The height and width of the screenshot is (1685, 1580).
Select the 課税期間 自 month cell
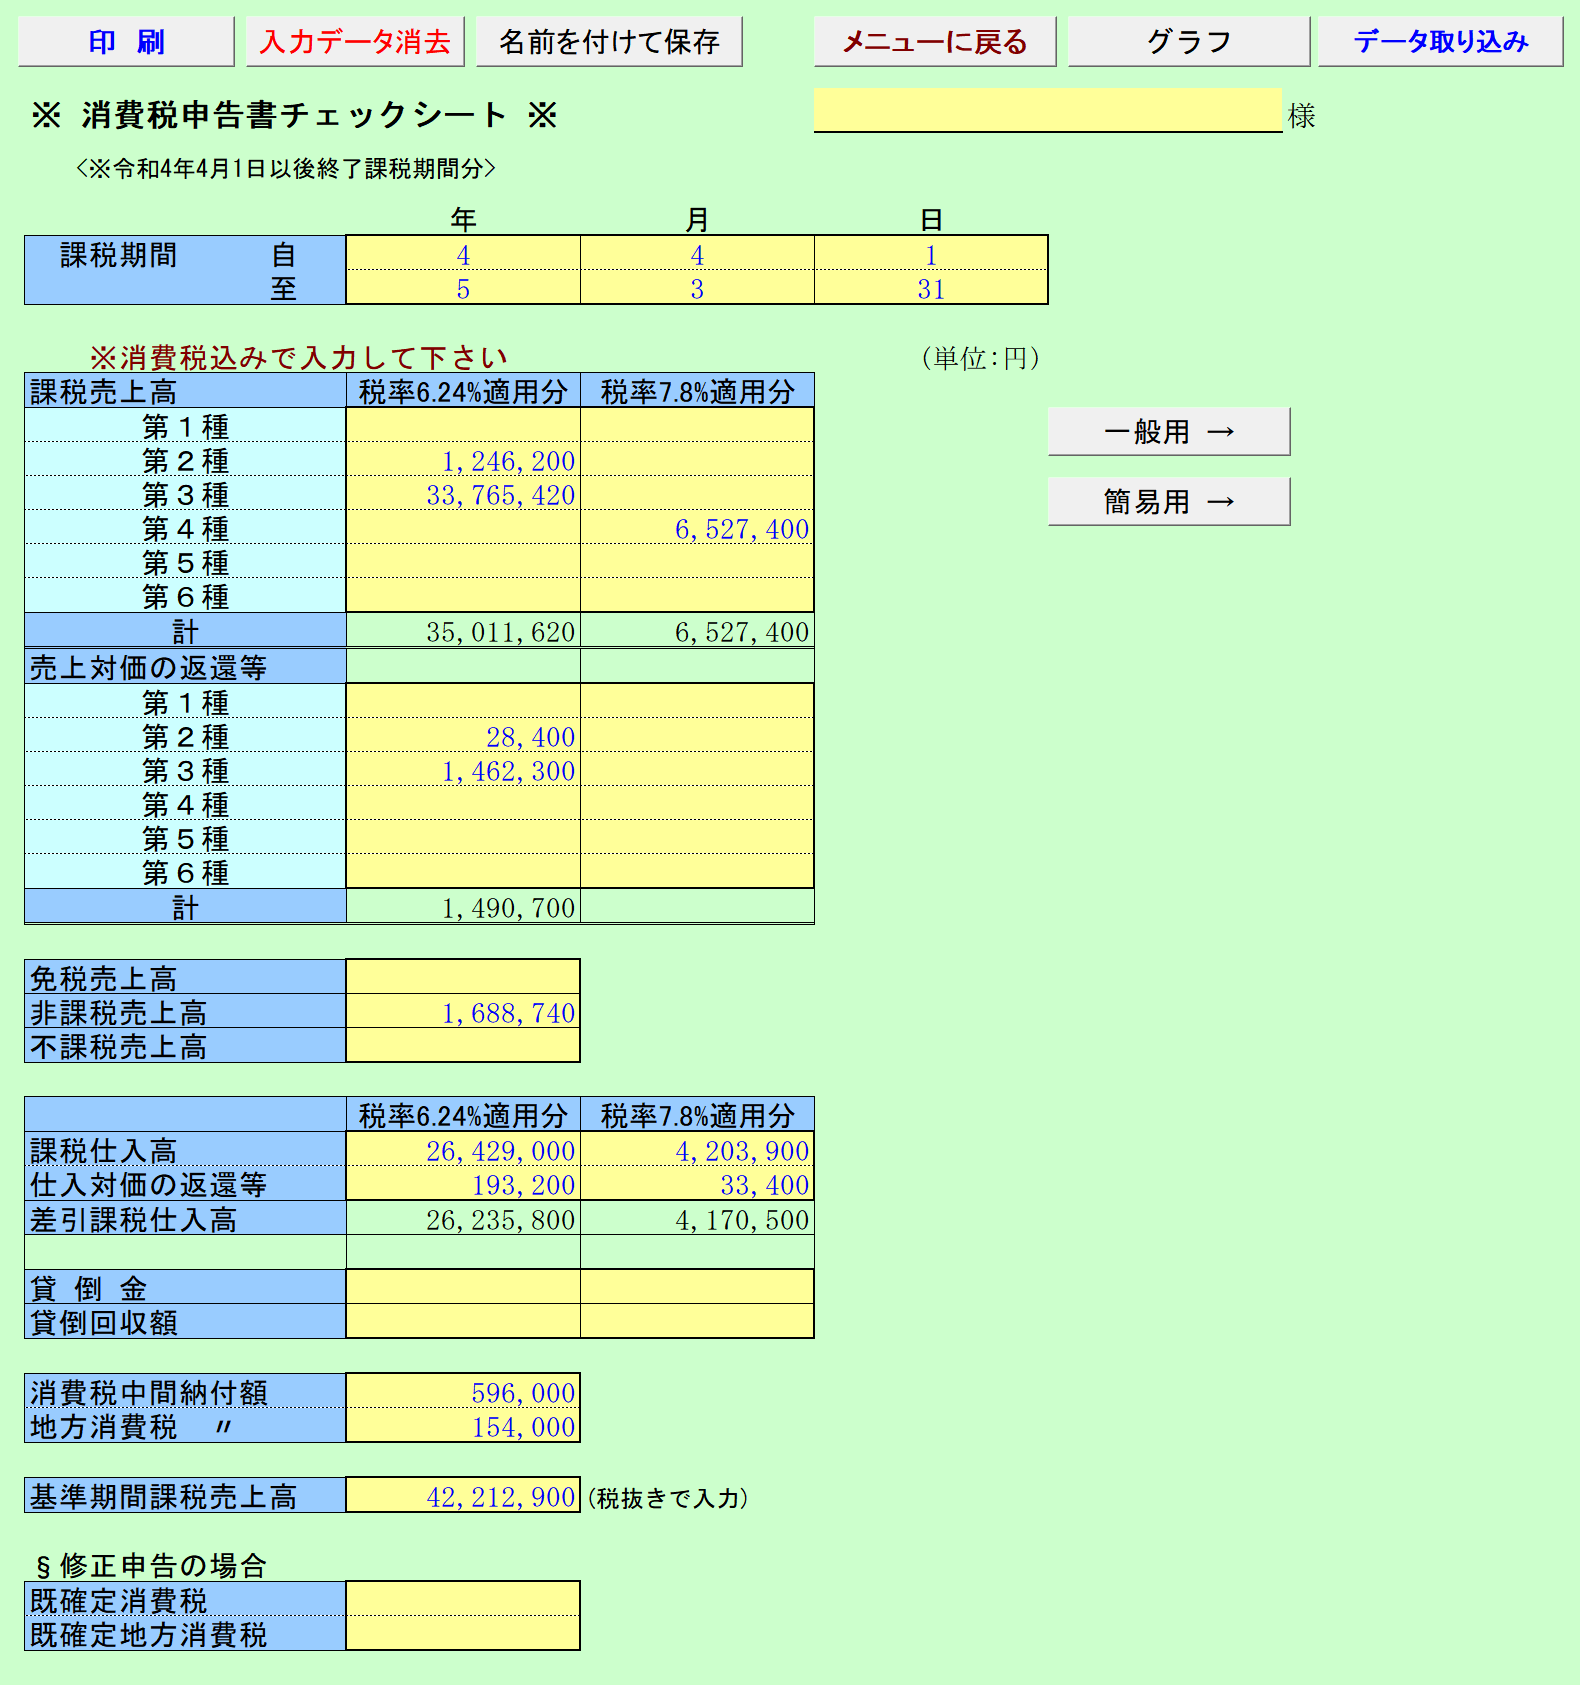697,254
